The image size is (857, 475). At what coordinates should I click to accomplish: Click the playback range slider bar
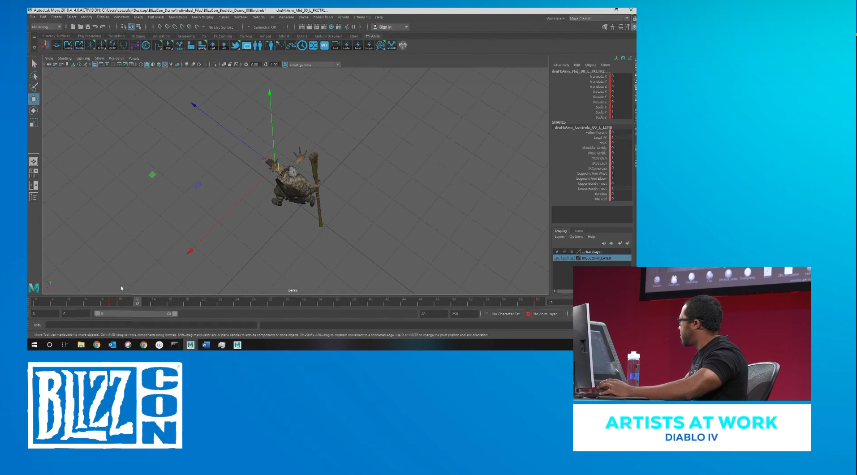(136, 314)
